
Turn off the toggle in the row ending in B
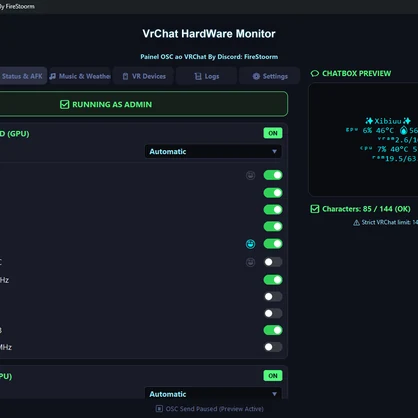click(273, 330)
